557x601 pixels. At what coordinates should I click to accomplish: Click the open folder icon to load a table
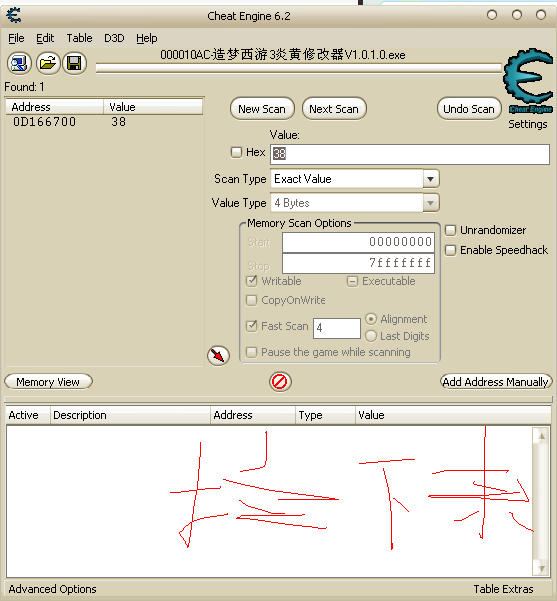point(48,63)
